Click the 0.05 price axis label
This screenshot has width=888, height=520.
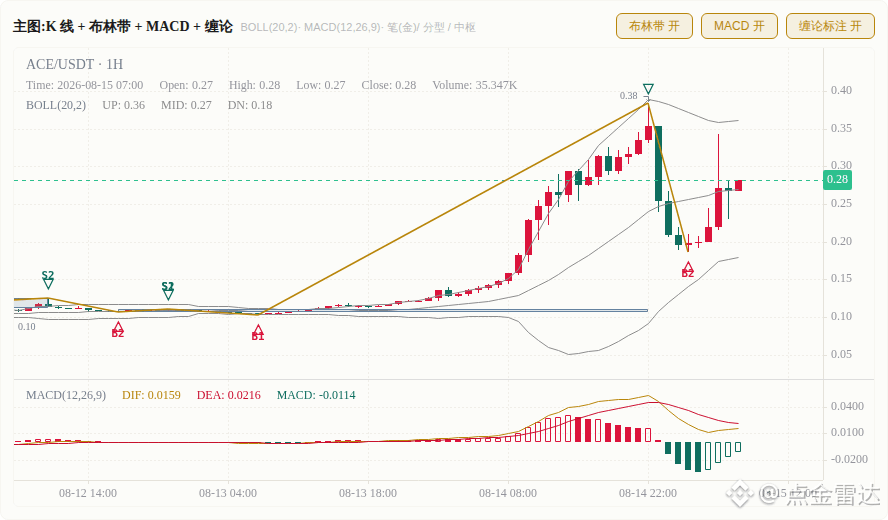pos(841,355)
